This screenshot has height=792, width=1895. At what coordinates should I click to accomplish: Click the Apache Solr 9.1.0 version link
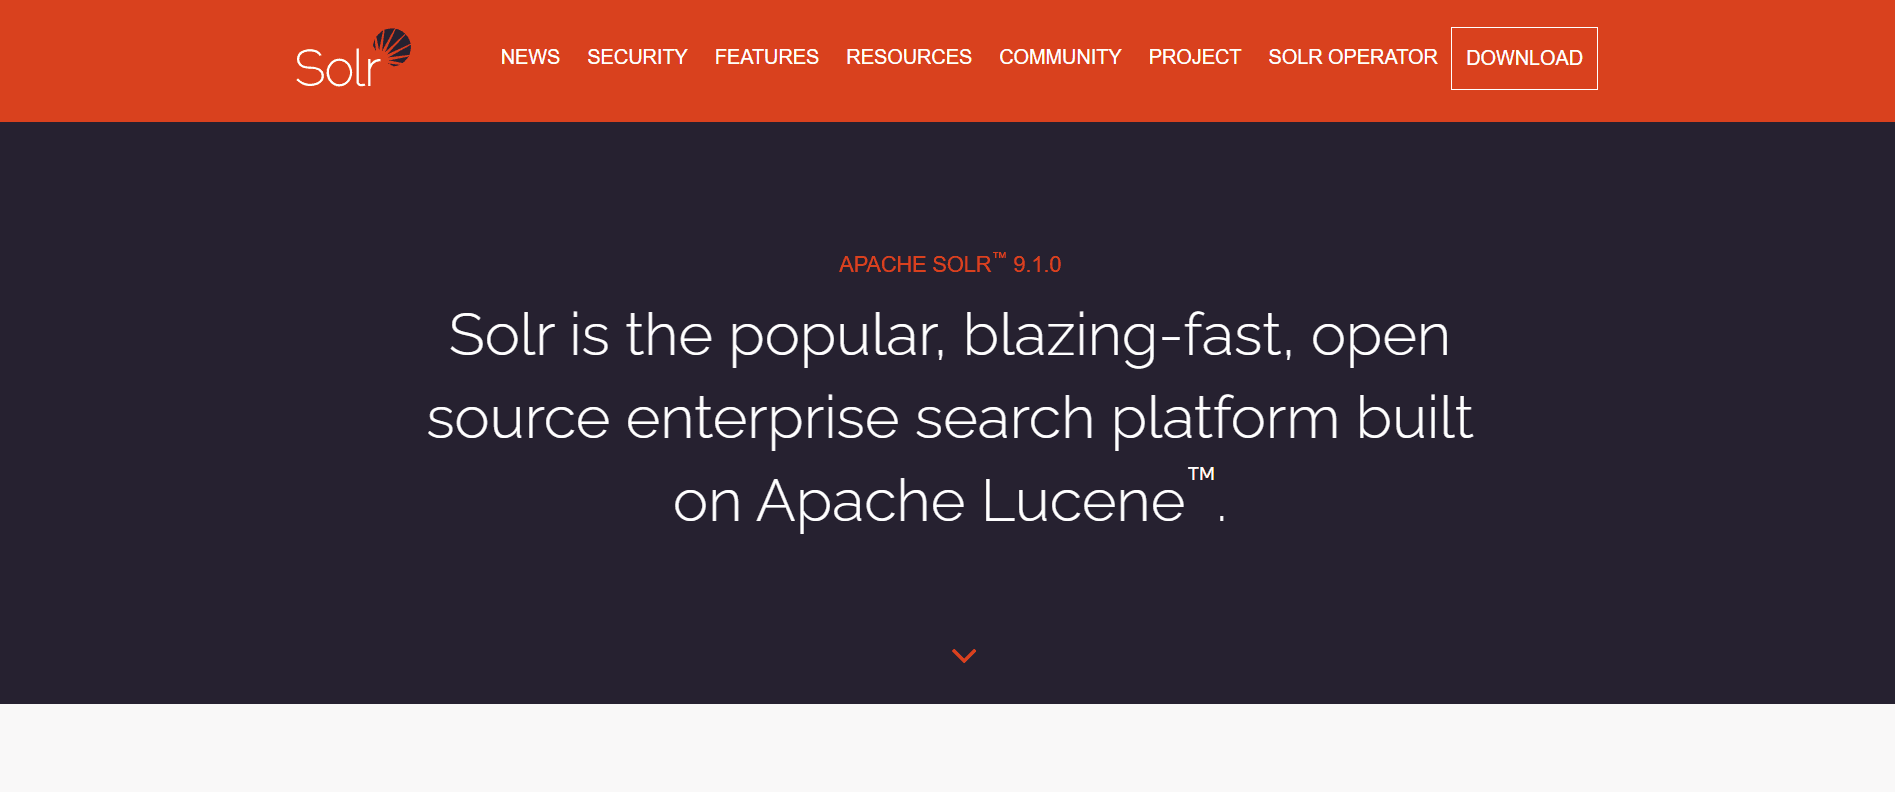(x=949, y=264)
